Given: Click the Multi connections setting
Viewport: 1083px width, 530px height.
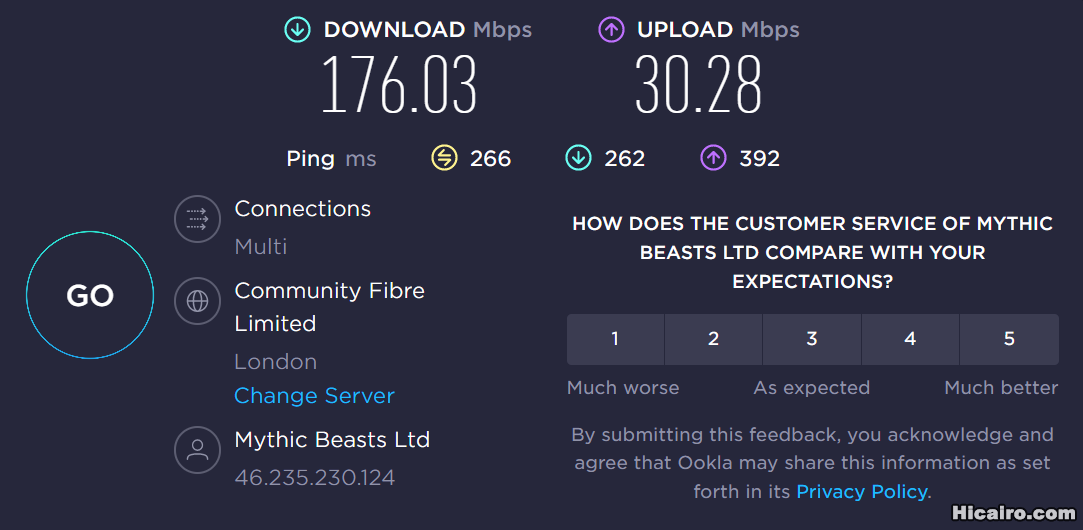Looking at the screenshot, I should point(261,246).
